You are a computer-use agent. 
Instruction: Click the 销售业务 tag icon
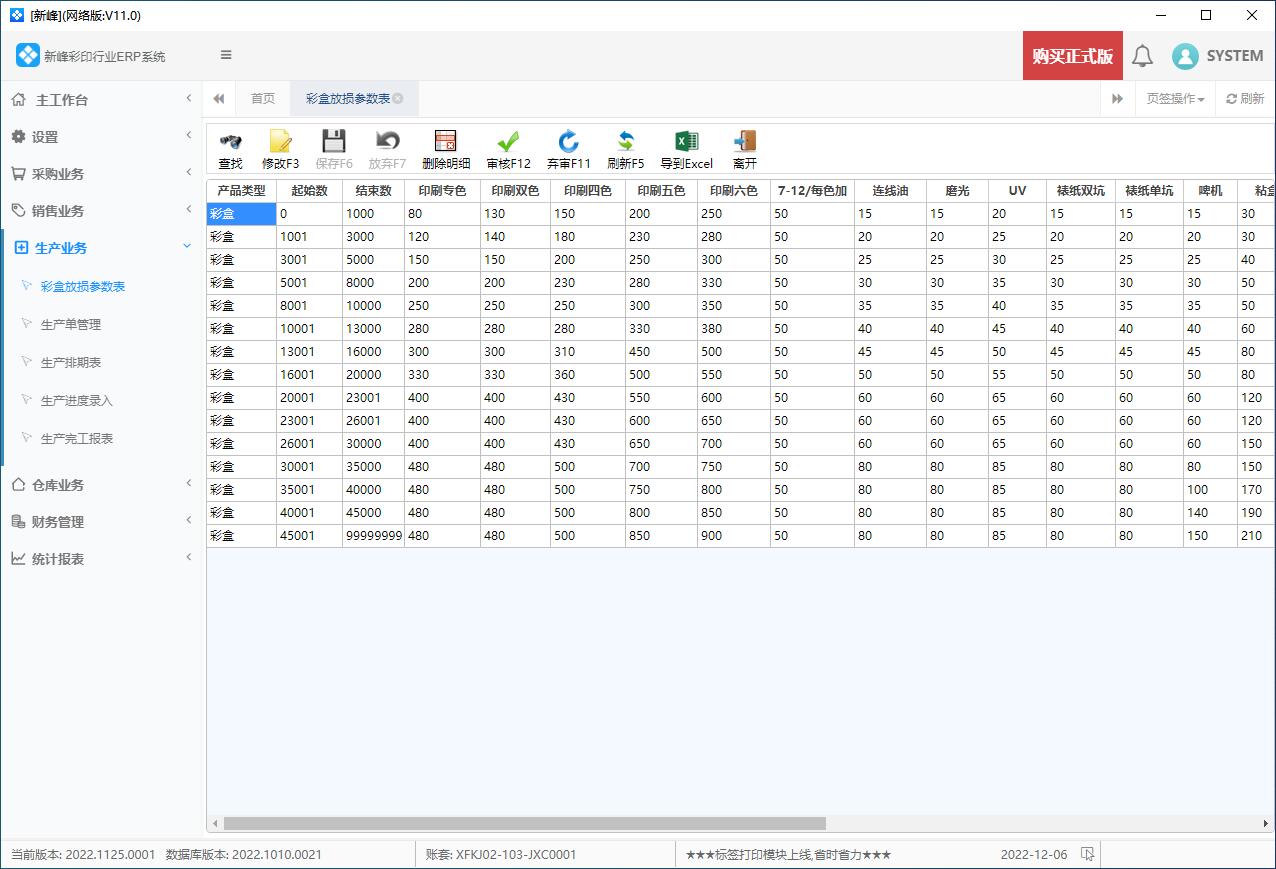pos(18,210)
